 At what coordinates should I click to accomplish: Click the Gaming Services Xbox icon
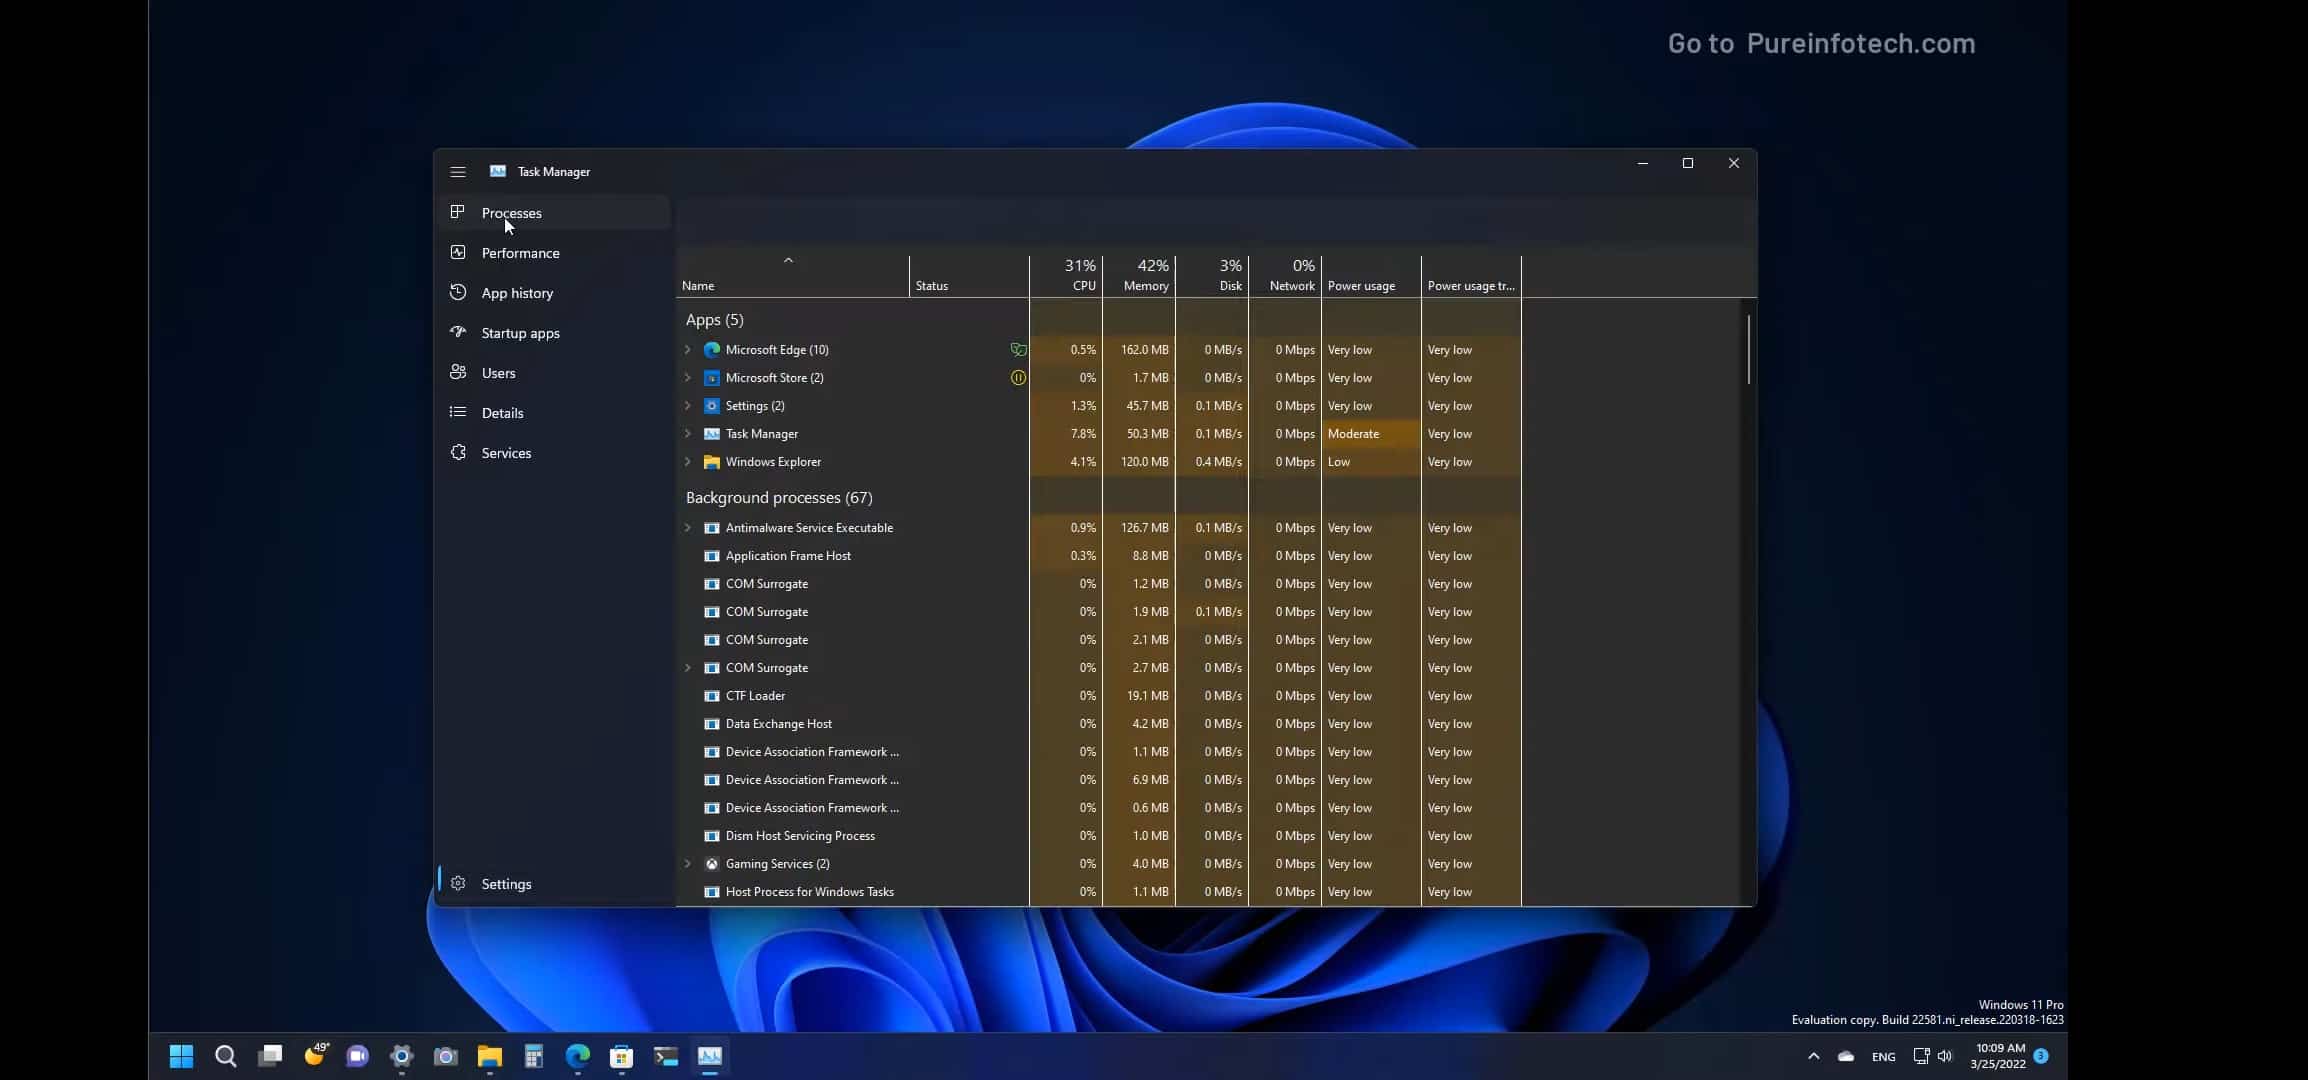coord(712,864)
